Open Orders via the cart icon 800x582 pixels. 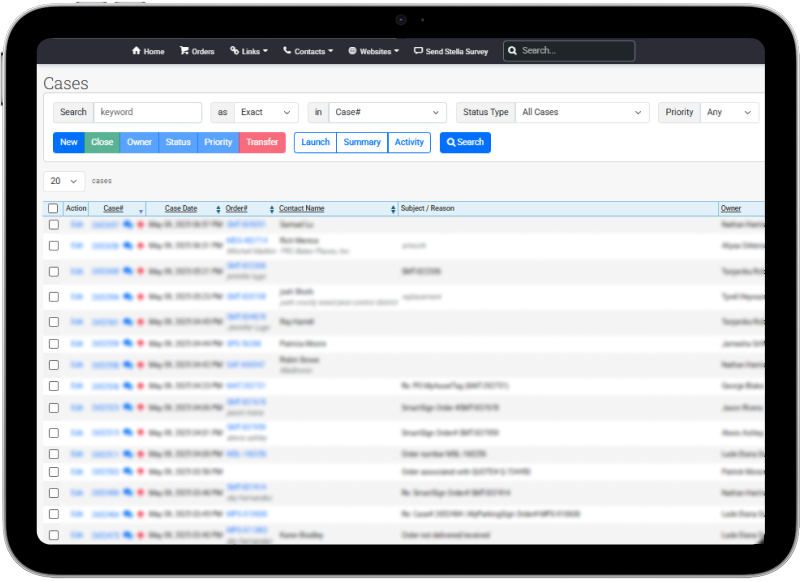(184, 51)
